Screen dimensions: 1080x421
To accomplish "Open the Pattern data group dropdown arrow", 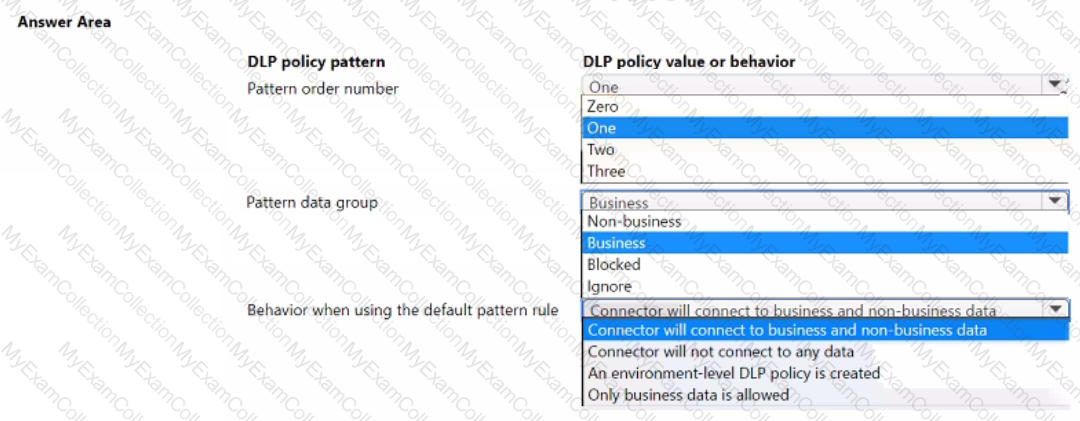I will [1055, 202].
